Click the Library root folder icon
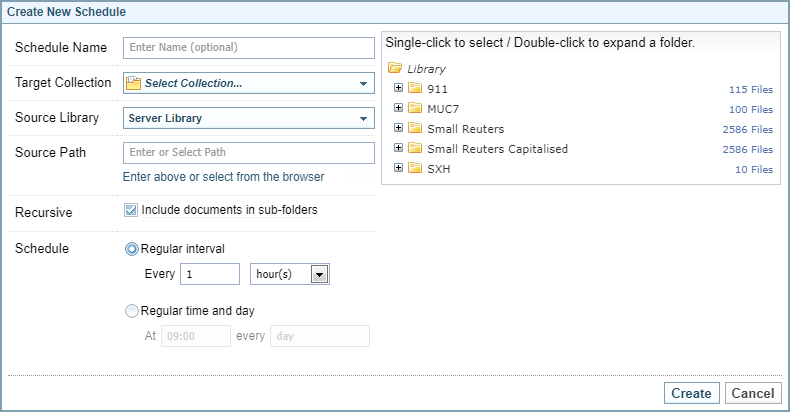 395,69
